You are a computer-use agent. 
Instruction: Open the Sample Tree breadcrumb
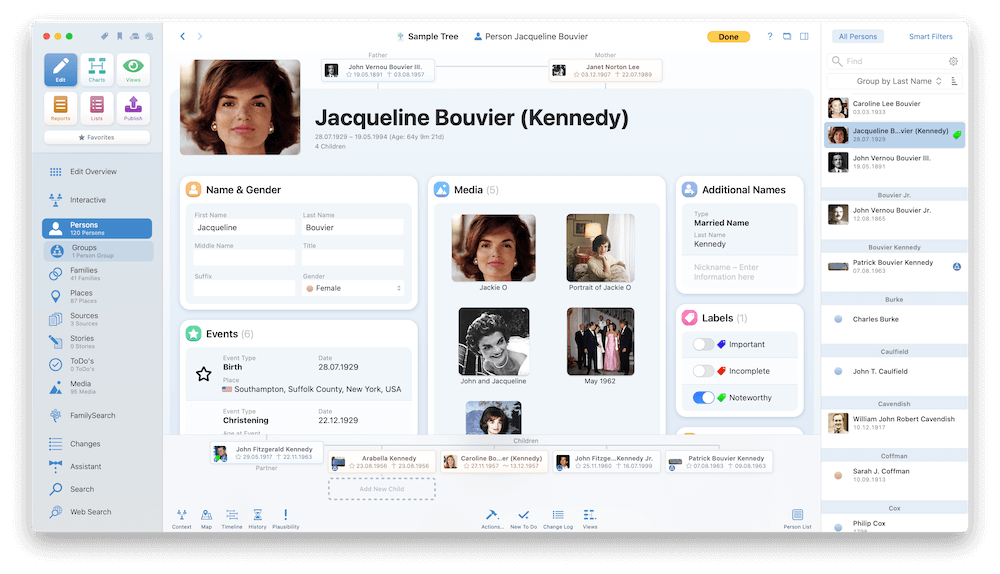427,36
